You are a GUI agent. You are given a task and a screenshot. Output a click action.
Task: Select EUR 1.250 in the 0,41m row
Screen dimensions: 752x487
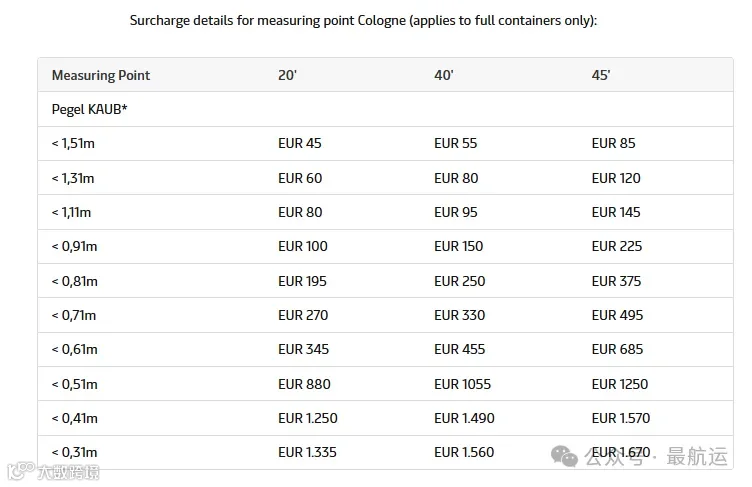point(308,418)
